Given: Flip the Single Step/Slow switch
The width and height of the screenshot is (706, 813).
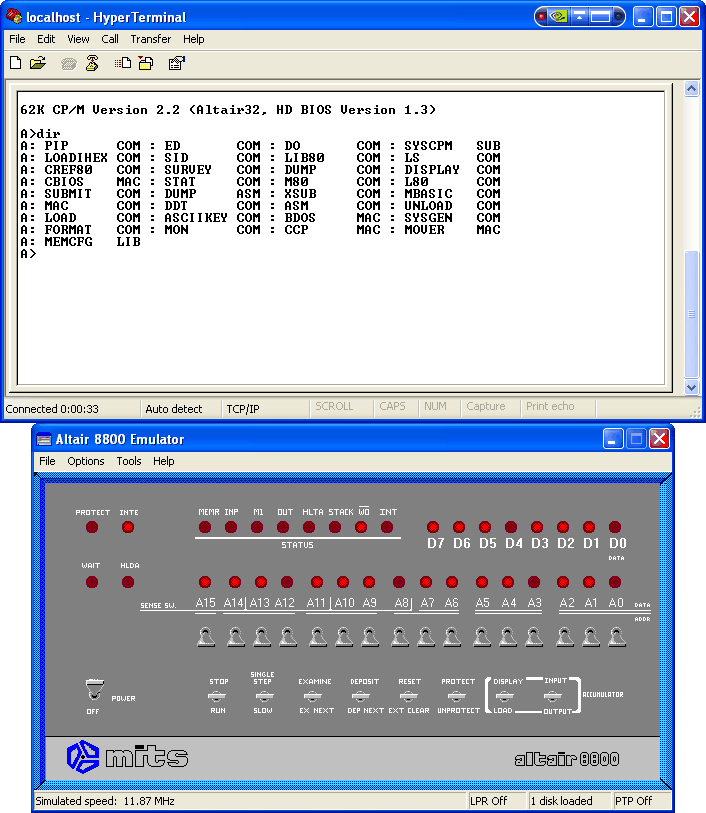Looking at the screenshot, I should tap(263, 696).
